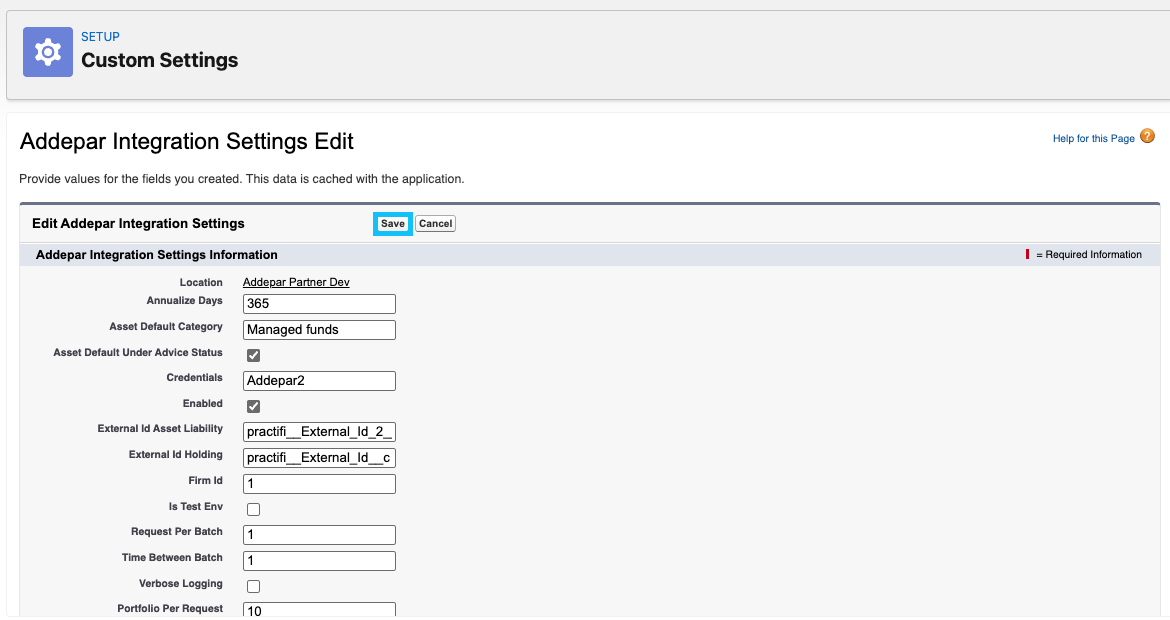Click the Credentials input field
Image resolution: width=1170 pixels, height=620 pixels.
click(319, 381)
